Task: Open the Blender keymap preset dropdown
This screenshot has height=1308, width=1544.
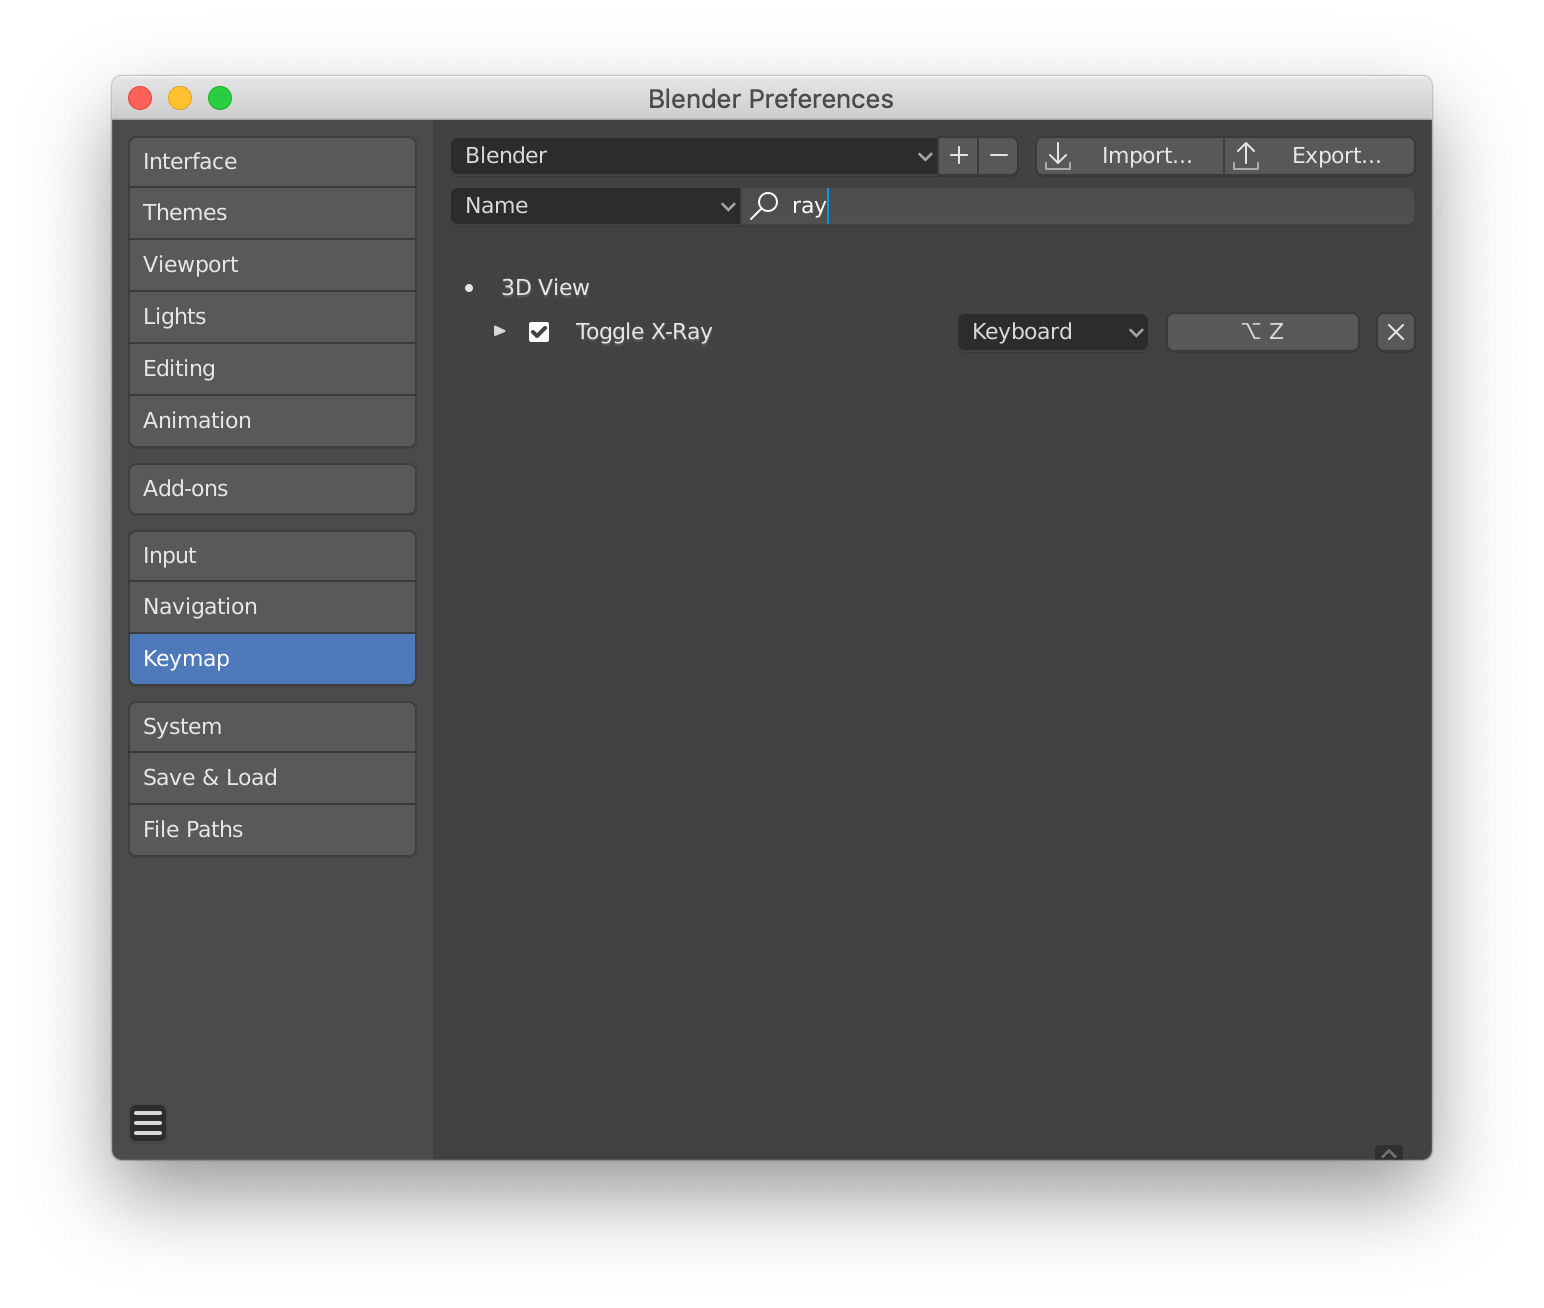Action: [693, 155]
